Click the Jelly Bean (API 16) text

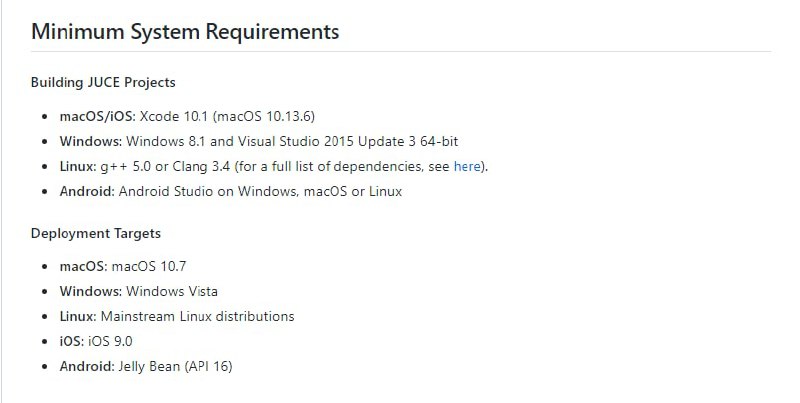coord(177,366)
